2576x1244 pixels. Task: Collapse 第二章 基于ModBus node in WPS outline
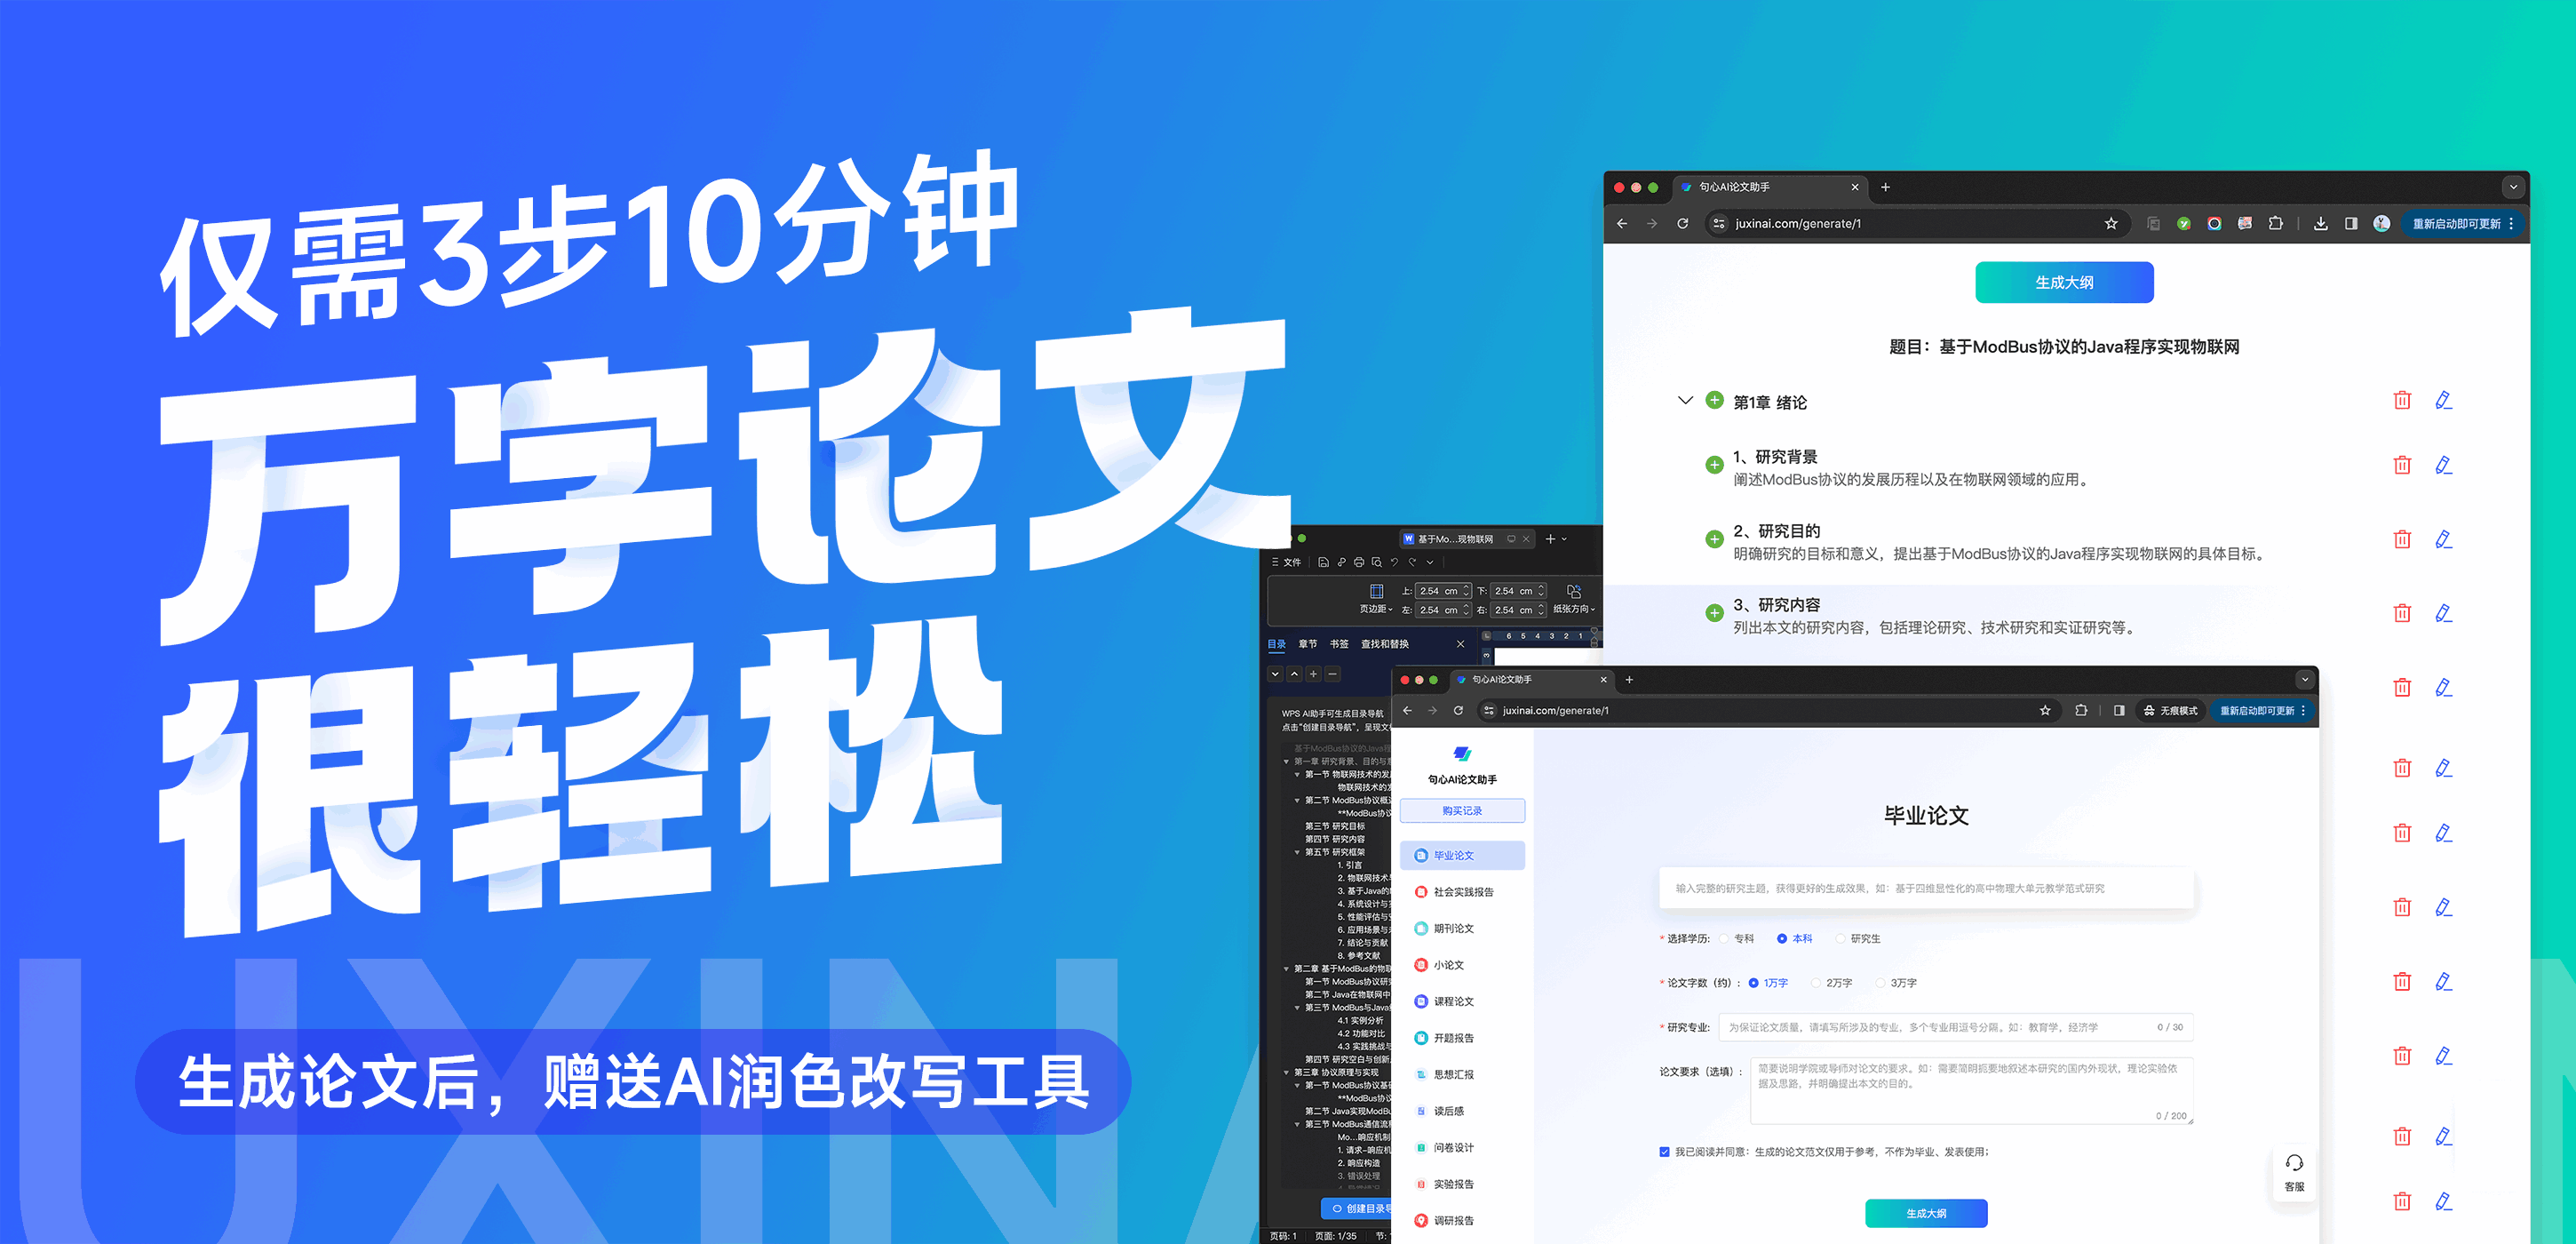point(1286,968)
